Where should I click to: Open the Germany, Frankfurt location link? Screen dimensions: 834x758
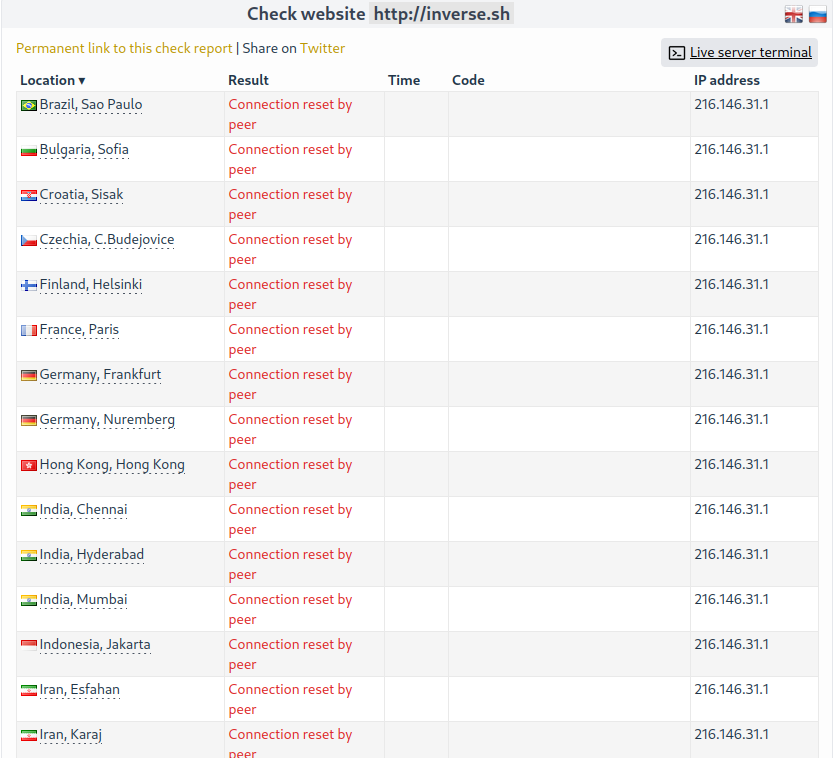click(100, 374)
